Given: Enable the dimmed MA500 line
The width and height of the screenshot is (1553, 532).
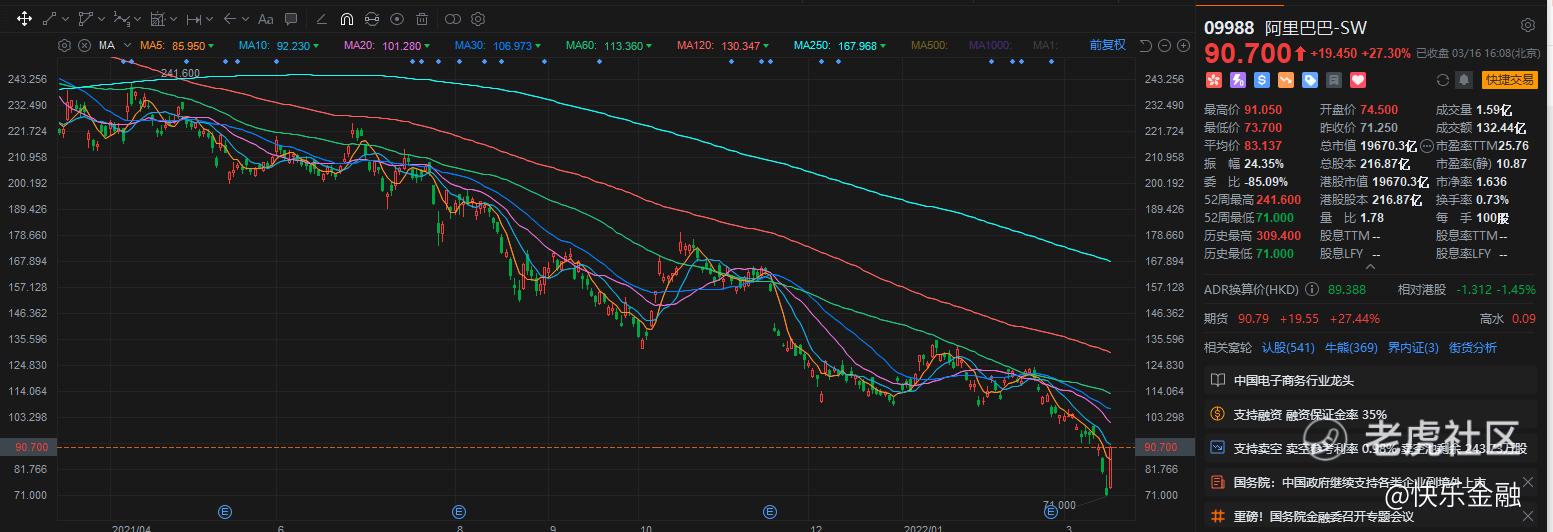Looking at the screenshot, I should 930,46.
